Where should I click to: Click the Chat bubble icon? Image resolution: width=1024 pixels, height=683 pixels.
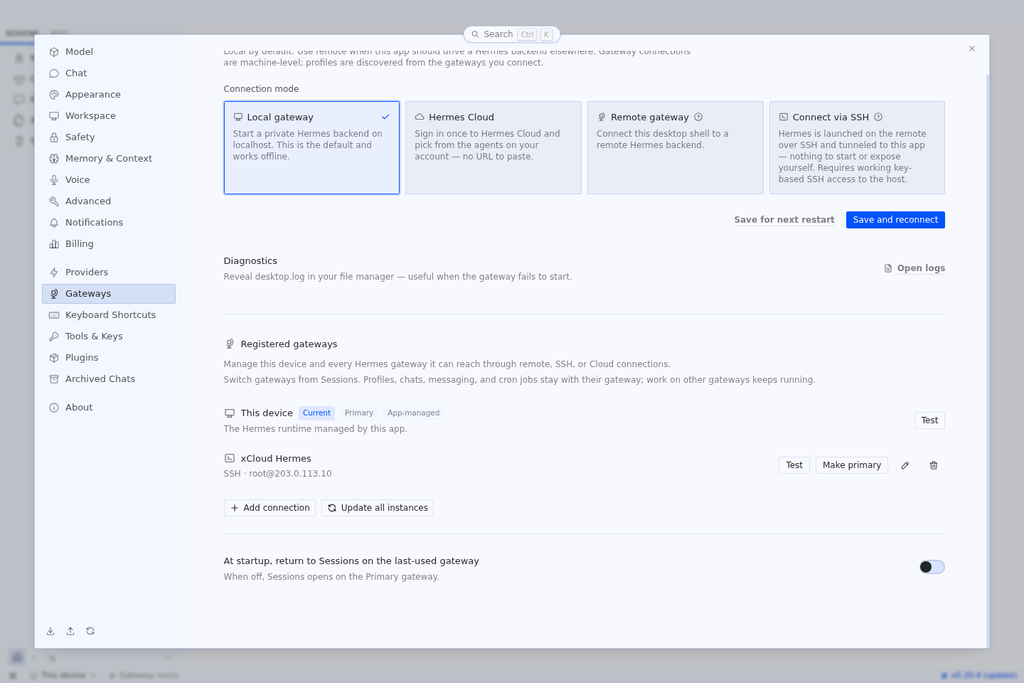tap(54, 73)
